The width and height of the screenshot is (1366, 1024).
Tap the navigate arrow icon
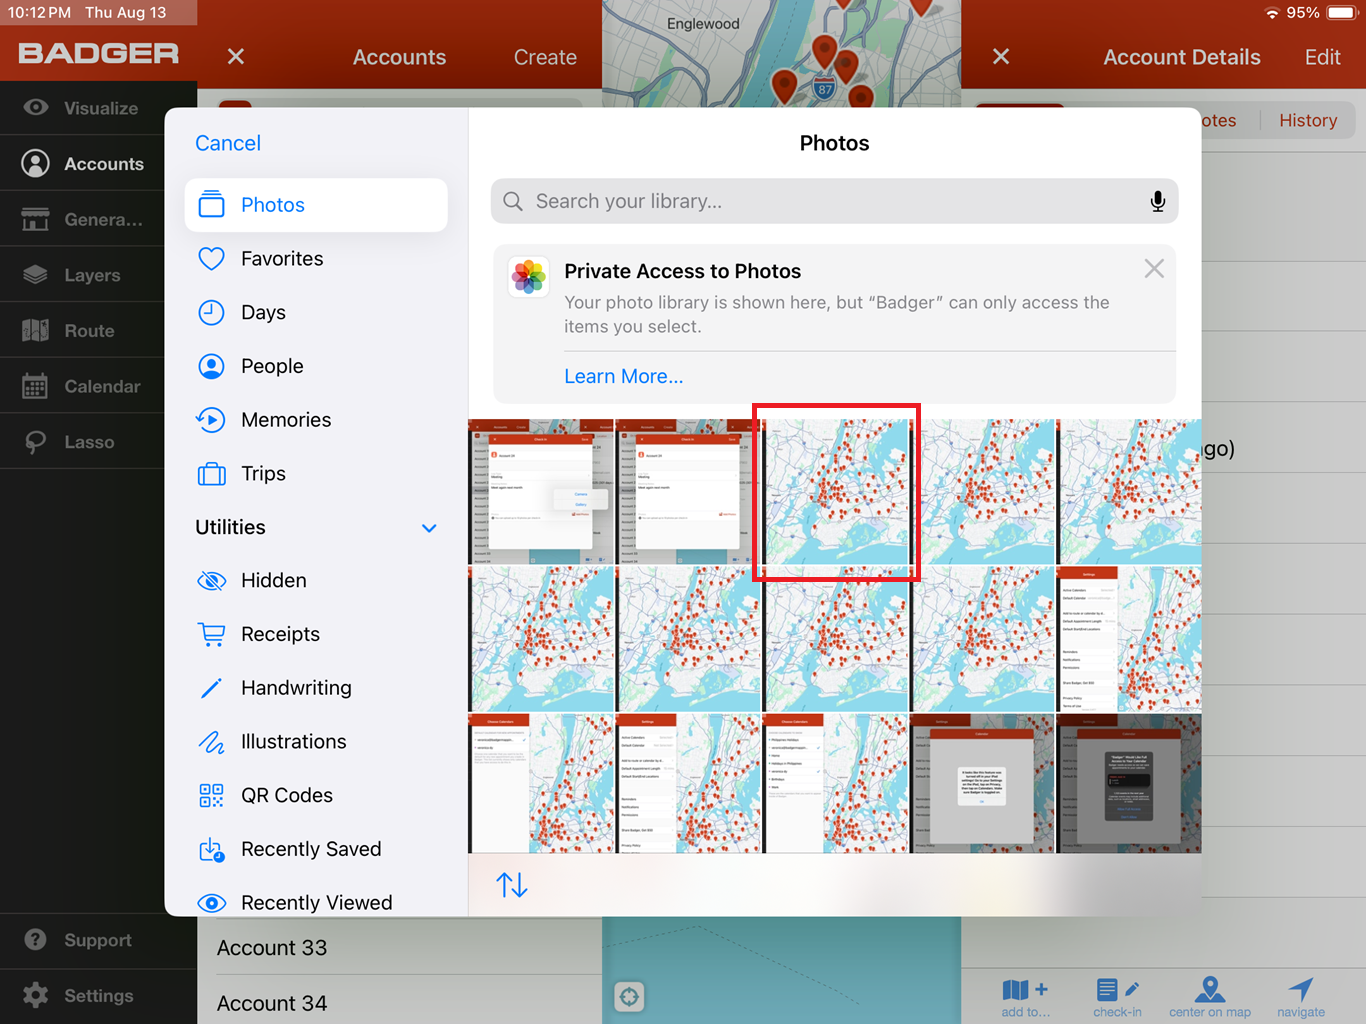(1301, 996)
